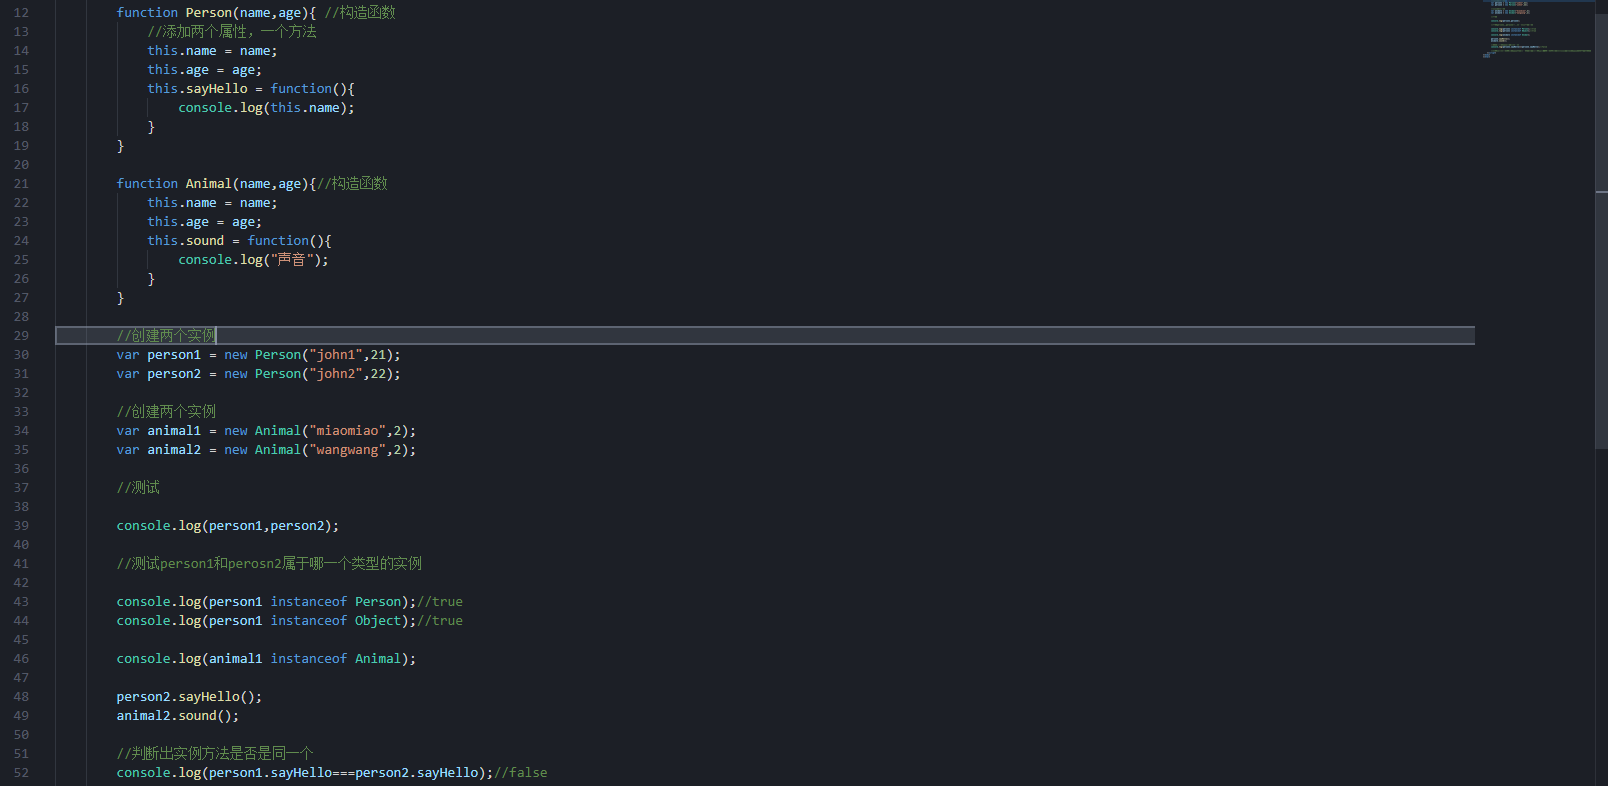The image size is (1608, 786).
Task: Click line number 16 in gutter
Action: click(x=21, y=89)
